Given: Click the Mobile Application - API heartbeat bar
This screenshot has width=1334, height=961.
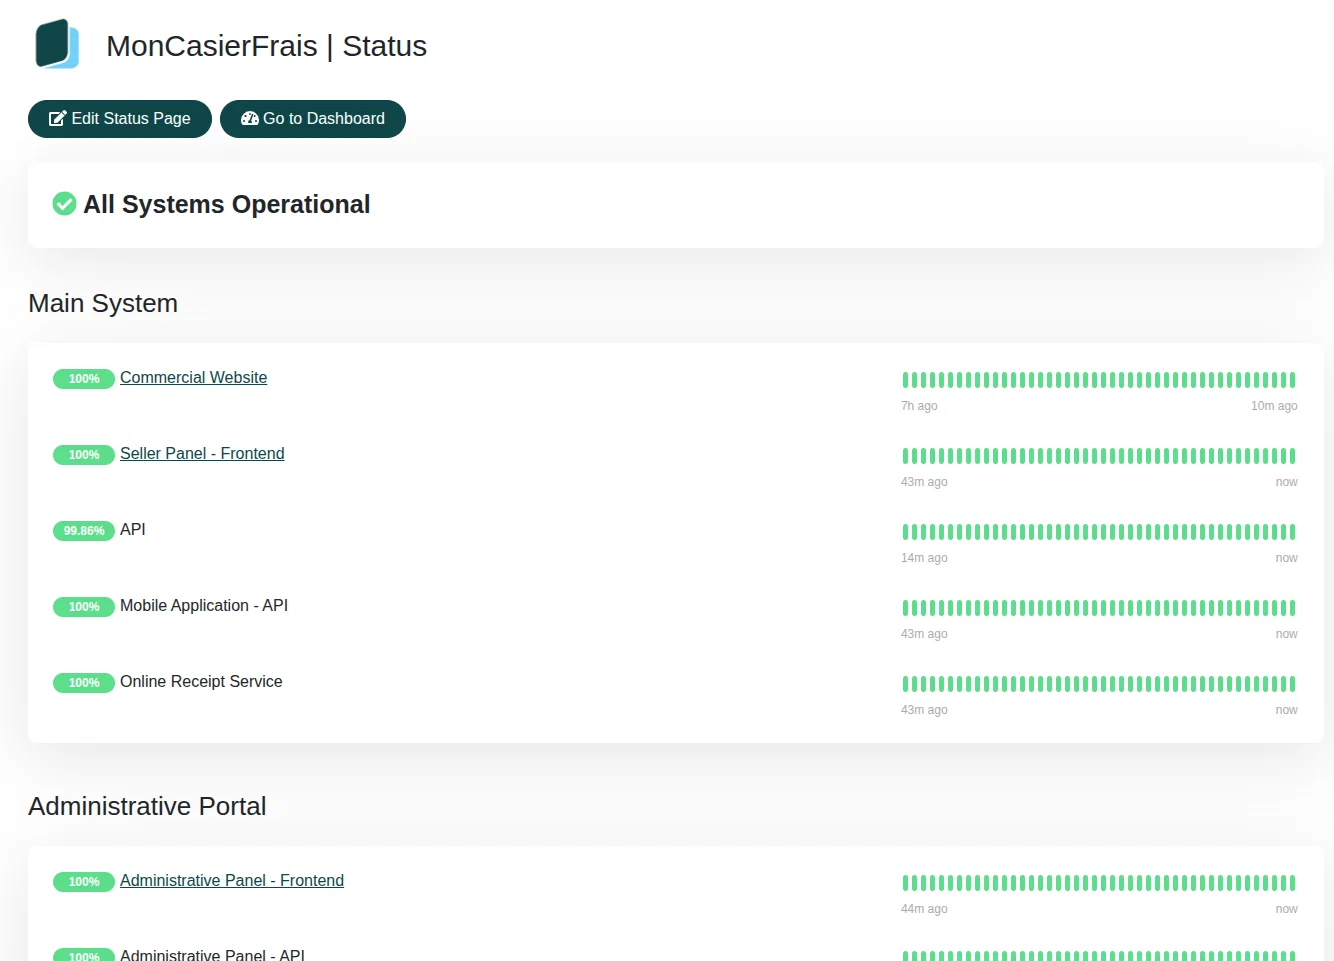Looking at the screenshot, I should click(1099, 608).
